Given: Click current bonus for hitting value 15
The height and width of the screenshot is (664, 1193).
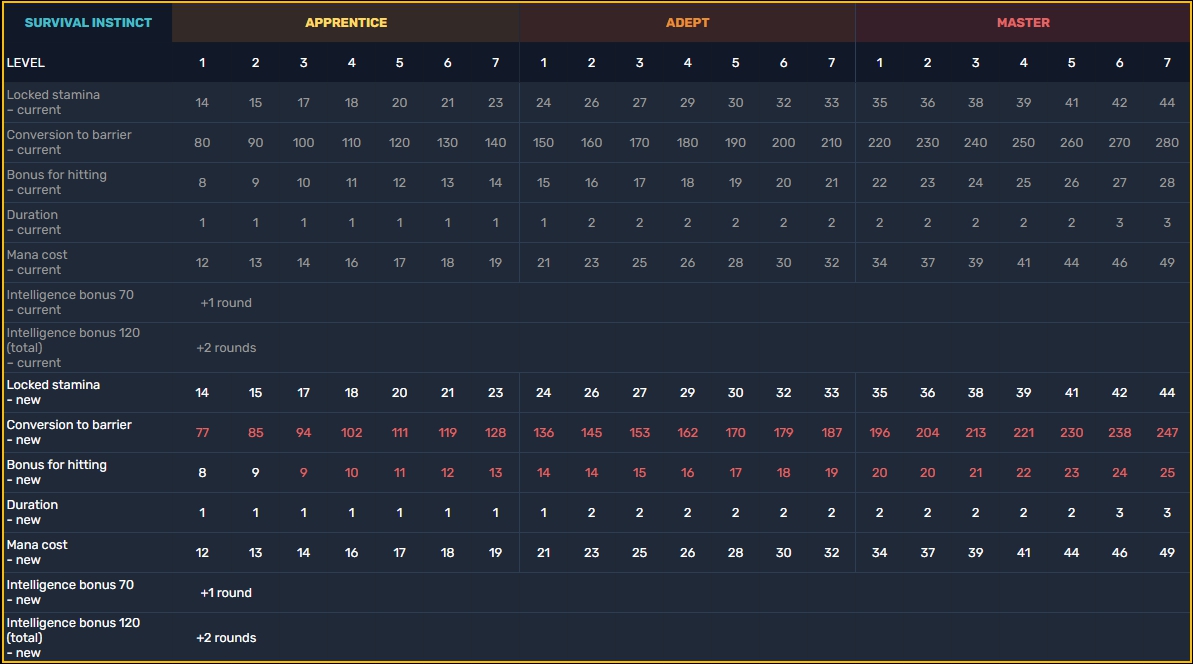Looking at the screenshot, I should point(543,183).
